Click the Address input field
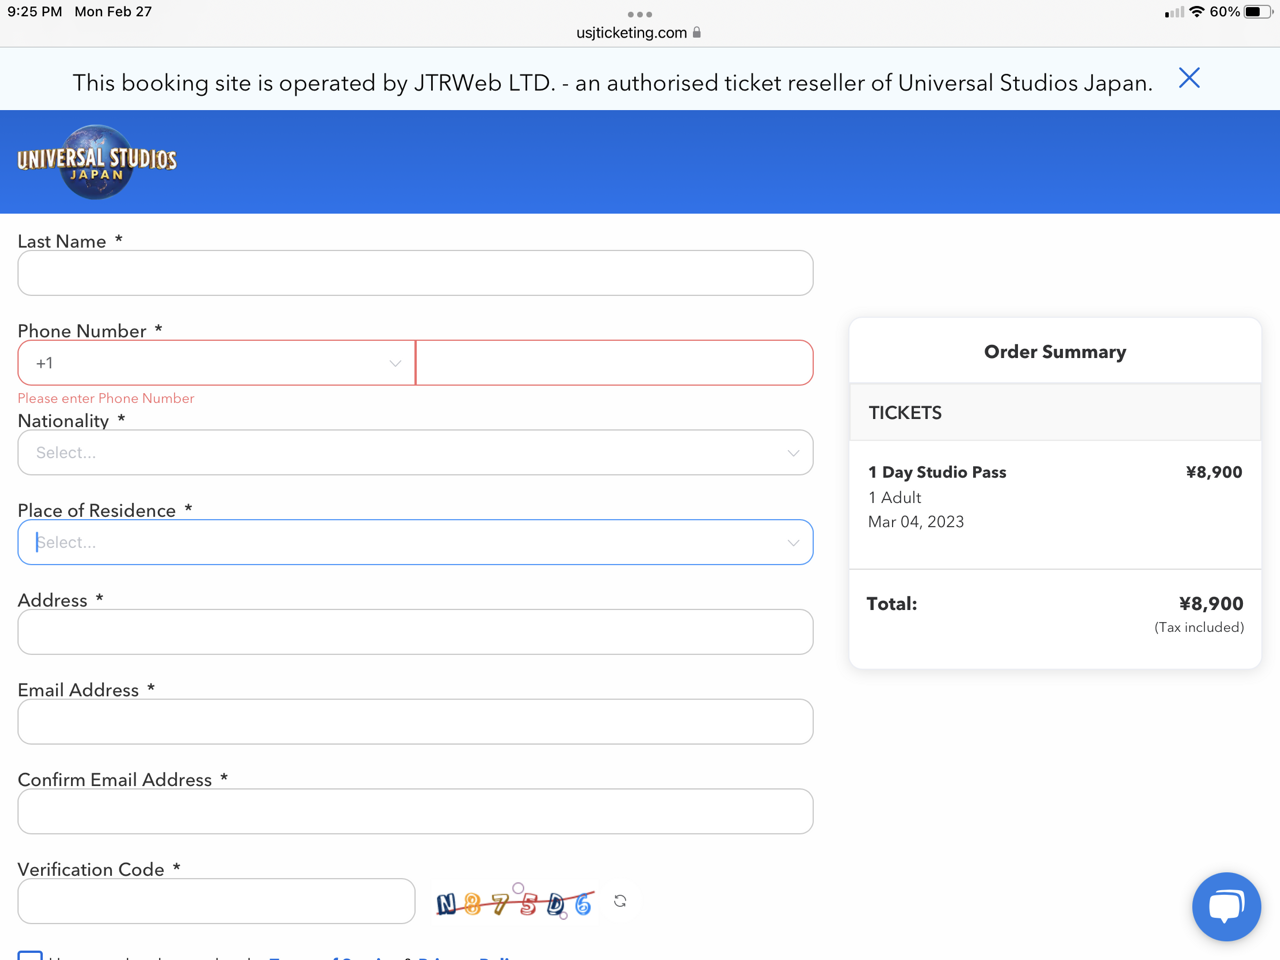This screenshot has height=960, width=1280. click(415, 632)
